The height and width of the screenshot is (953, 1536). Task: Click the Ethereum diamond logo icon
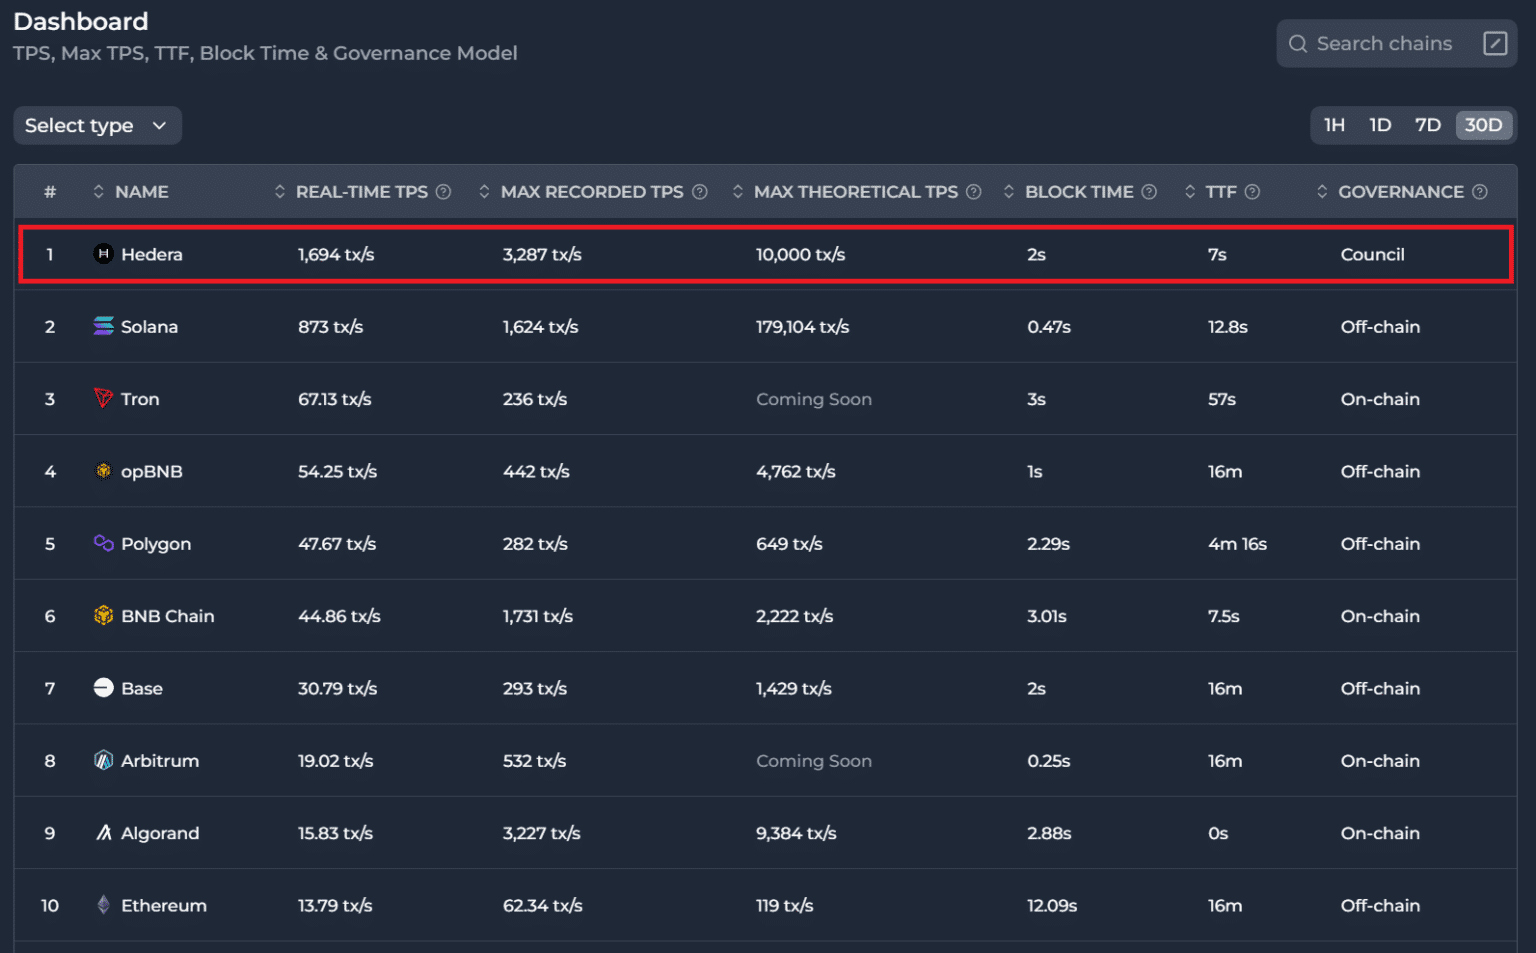(103, 905)
